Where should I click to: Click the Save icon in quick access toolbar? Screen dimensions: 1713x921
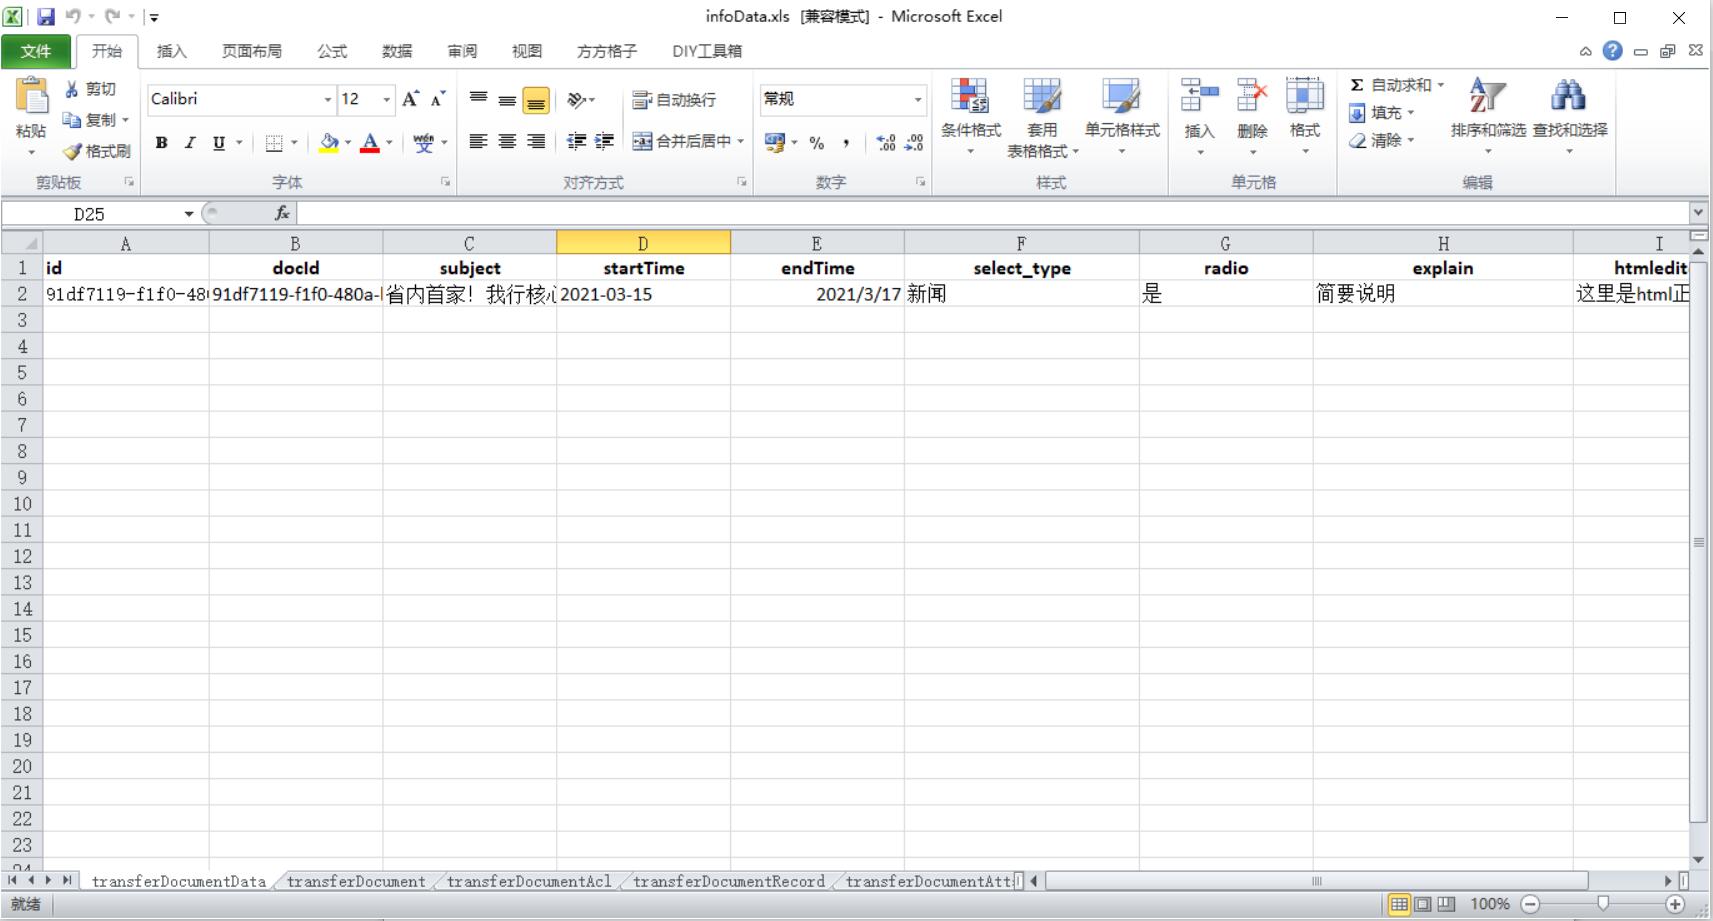click(x=46, y=17)
